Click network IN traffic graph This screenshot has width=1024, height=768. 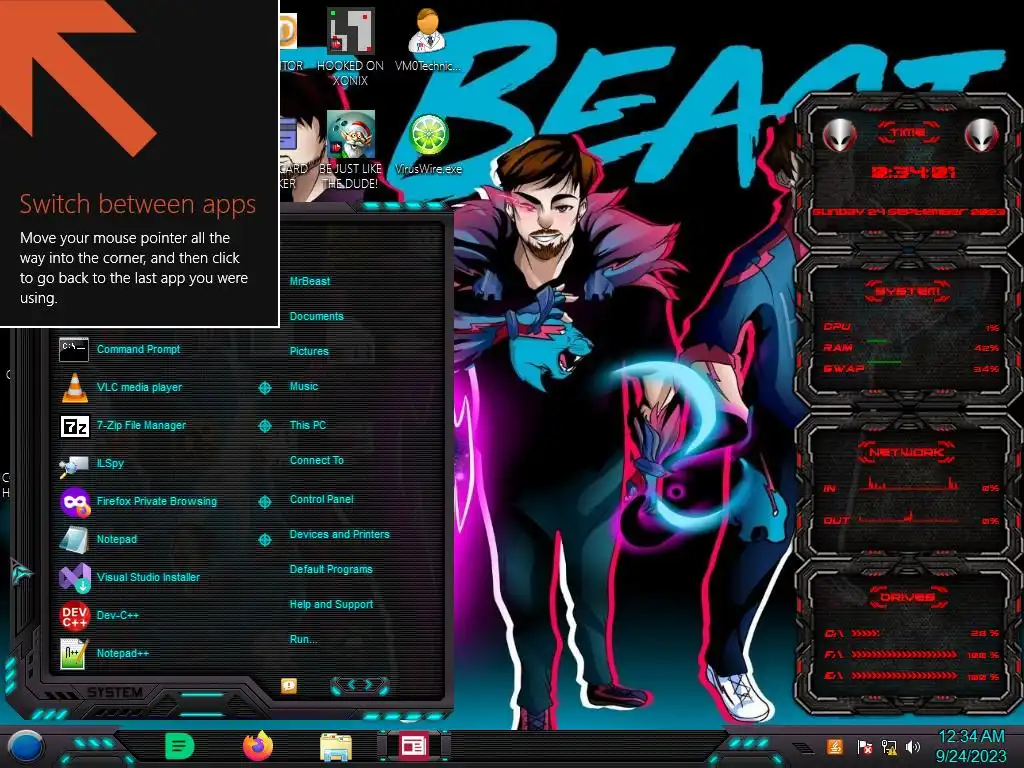[x=908, y=485]
